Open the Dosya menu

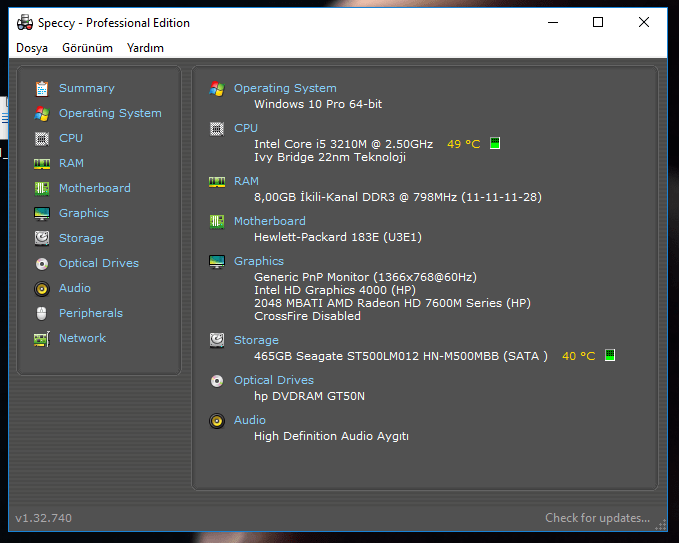(32, 48)
